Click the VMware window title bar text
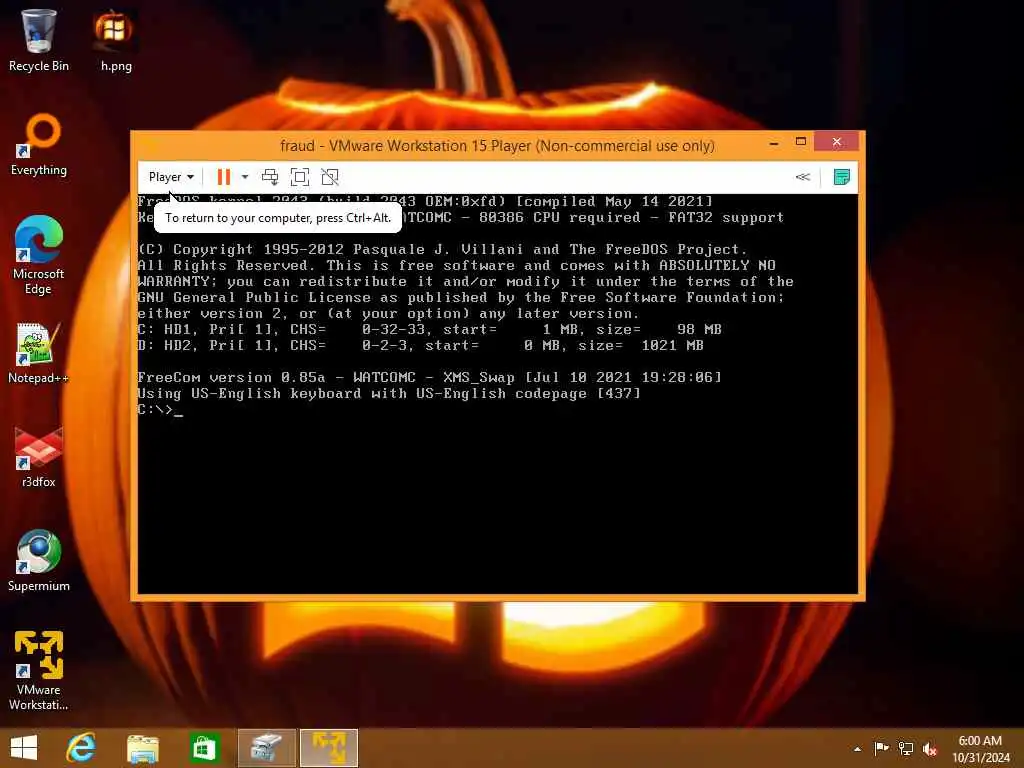The image size is (1024, 768). [x=497, y=146]
